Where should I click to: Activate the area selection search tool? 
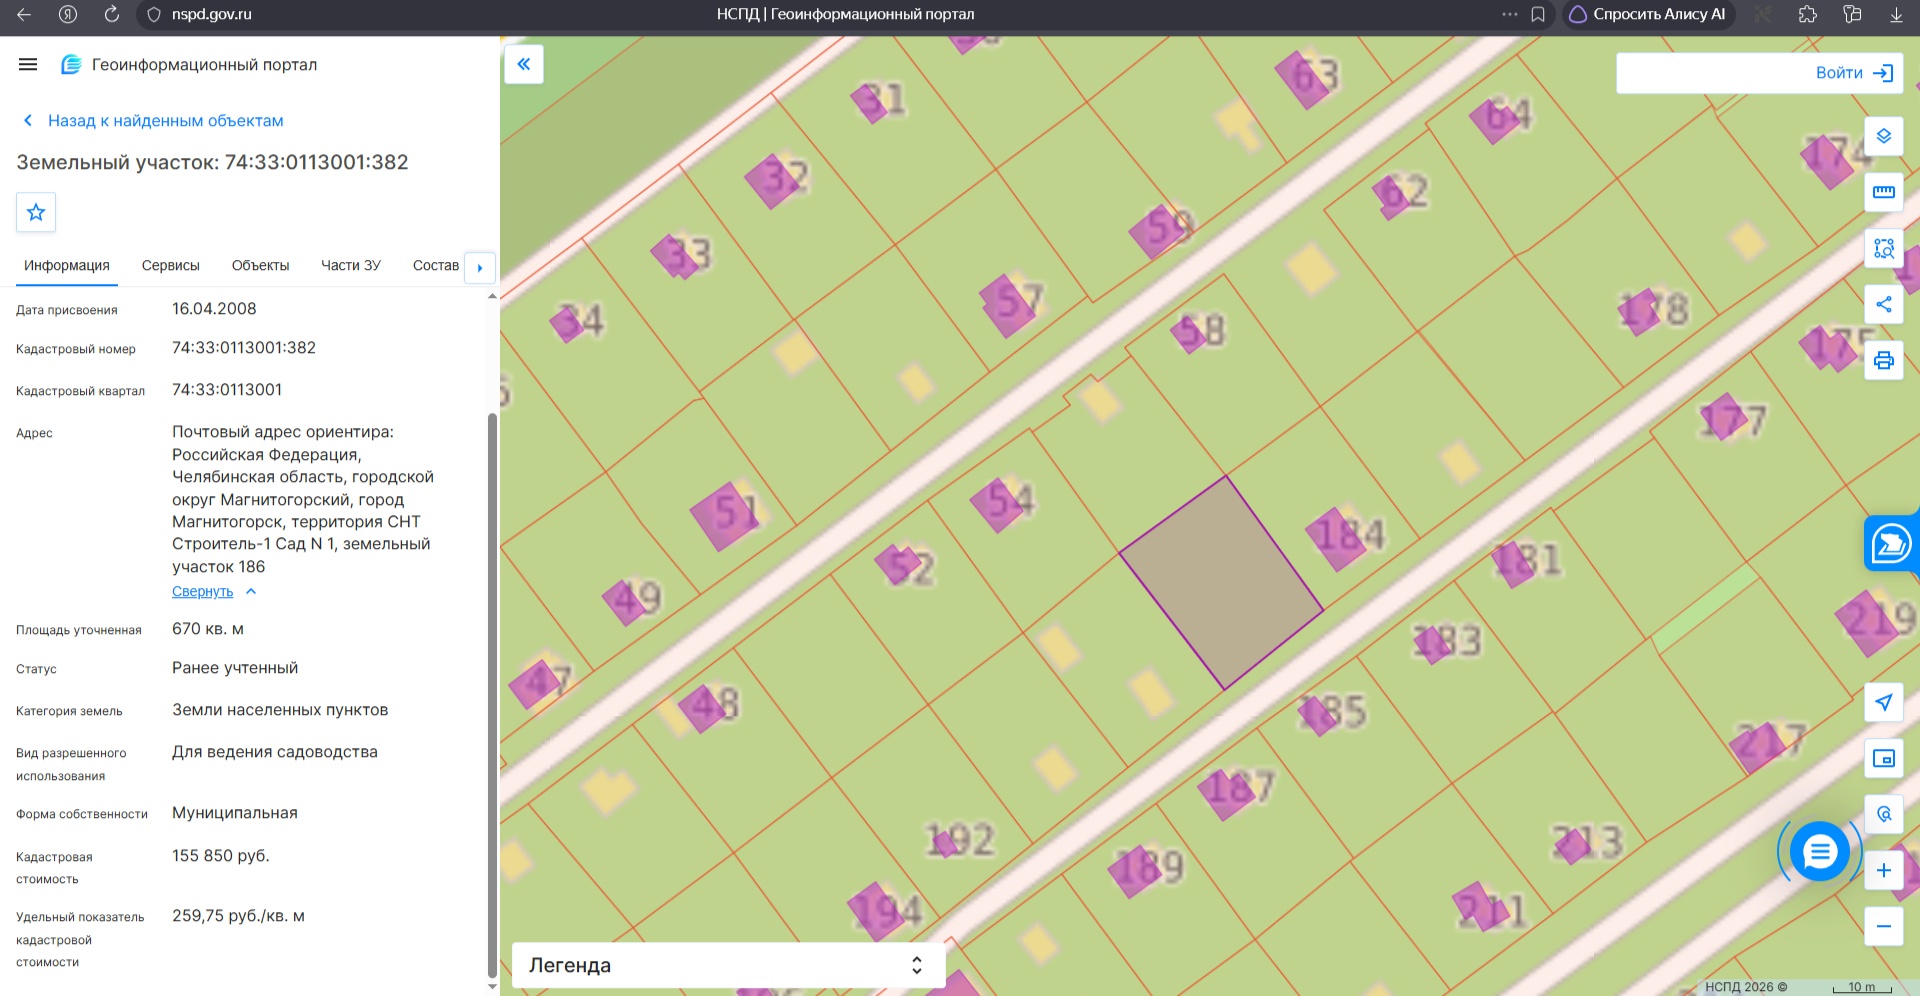click(x=1884, y=248)
